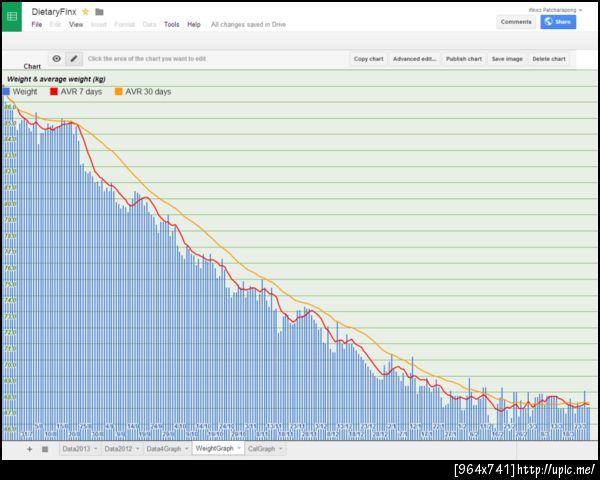The width and height of the screenshot is (600, 480).
Task: Click the blue Share button
Action: (558, 22)
